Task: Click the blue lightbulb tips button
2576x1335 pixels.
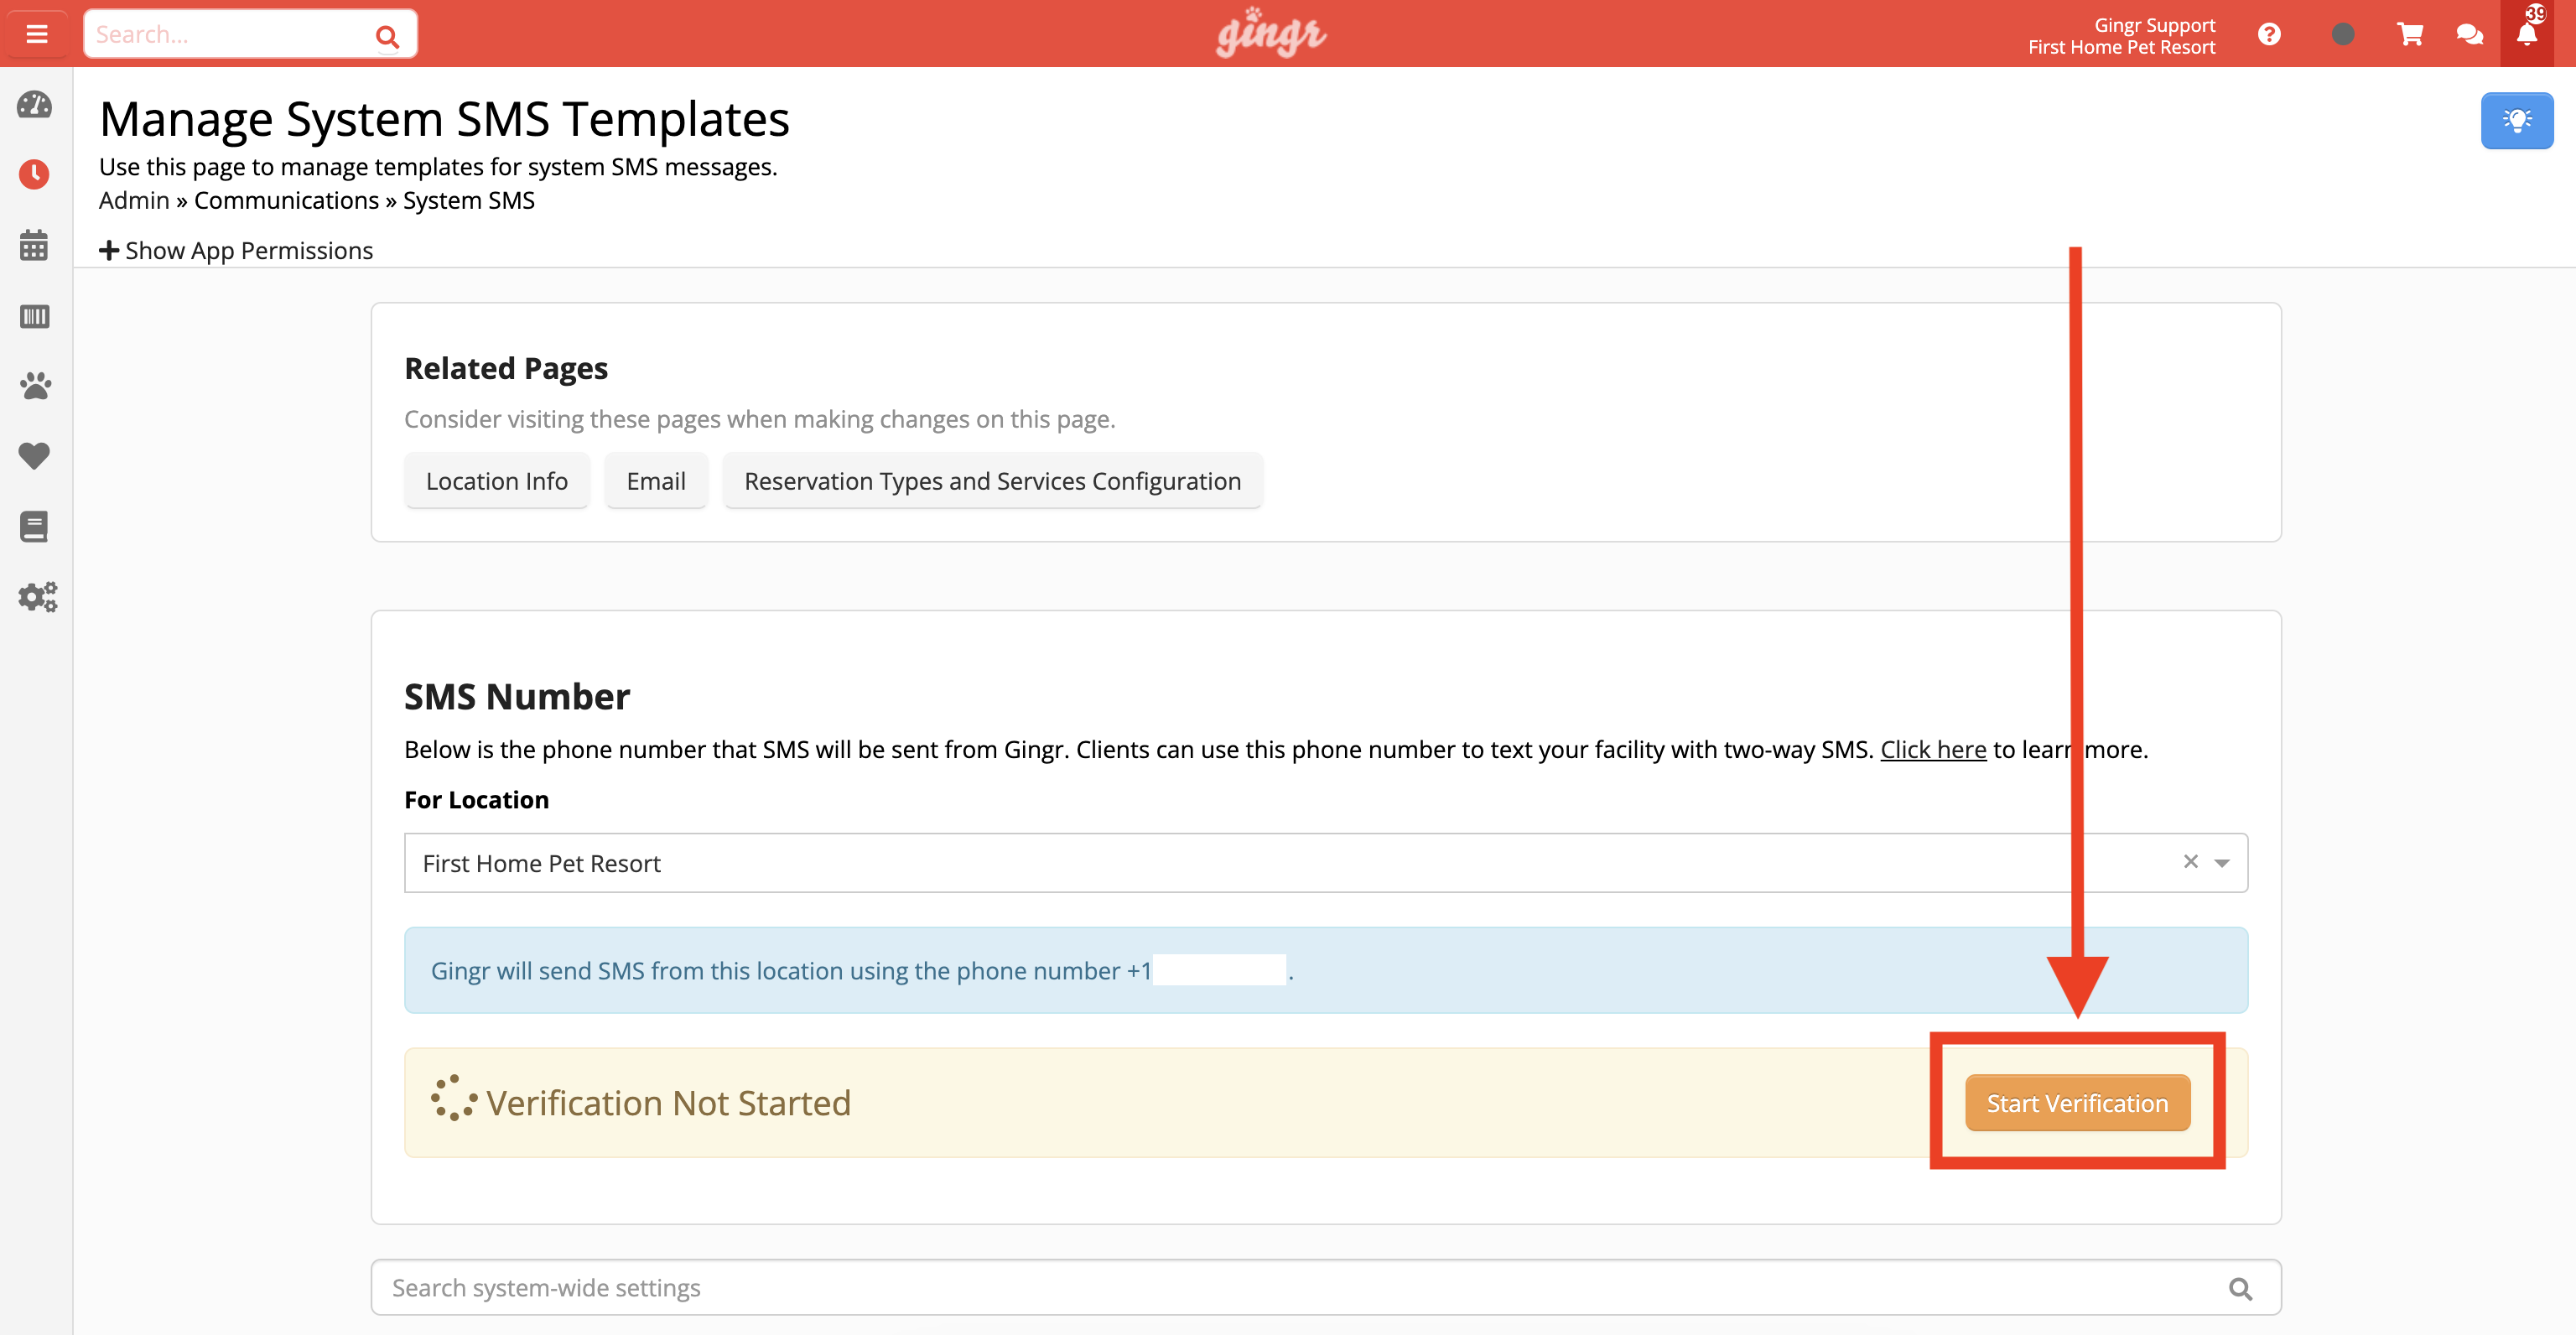Action: tap(2517, 121)
